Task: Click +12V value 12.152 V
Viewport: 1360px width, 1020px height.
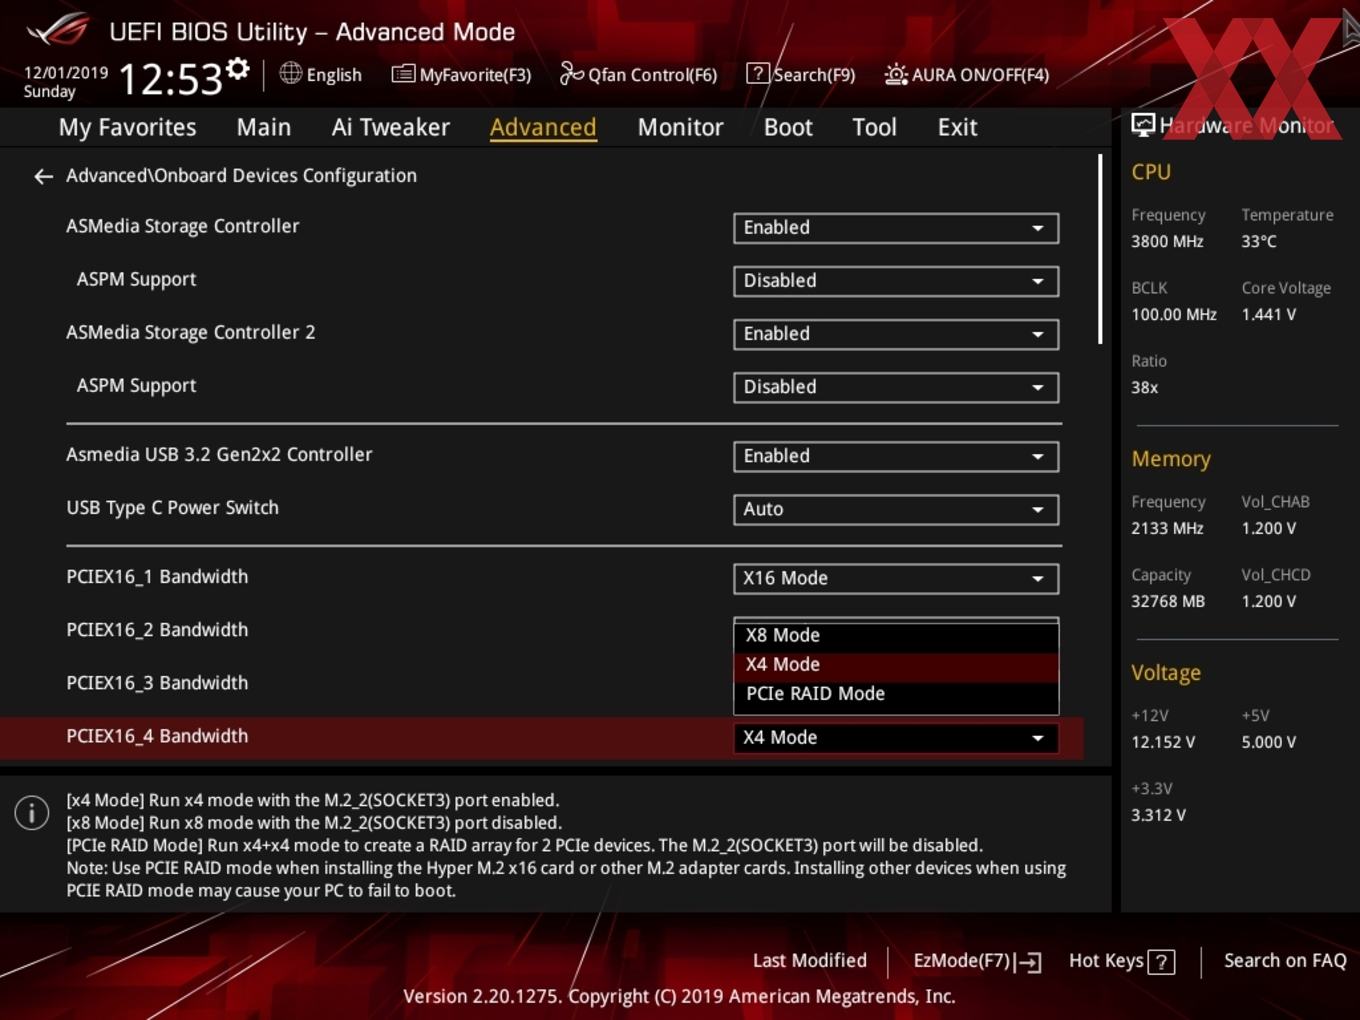Action: [x=1163, y=743]
